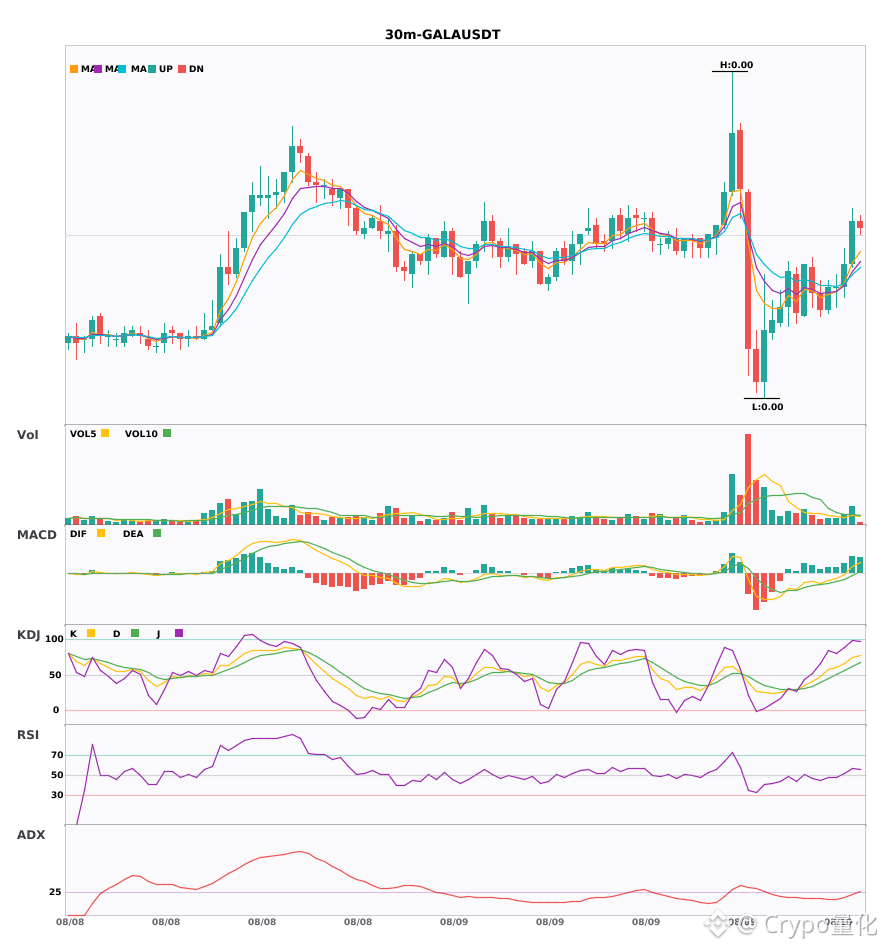Click the yellow VOL5 legend swatch
This screenshot has height=950, width=885.
pos(105,433)
